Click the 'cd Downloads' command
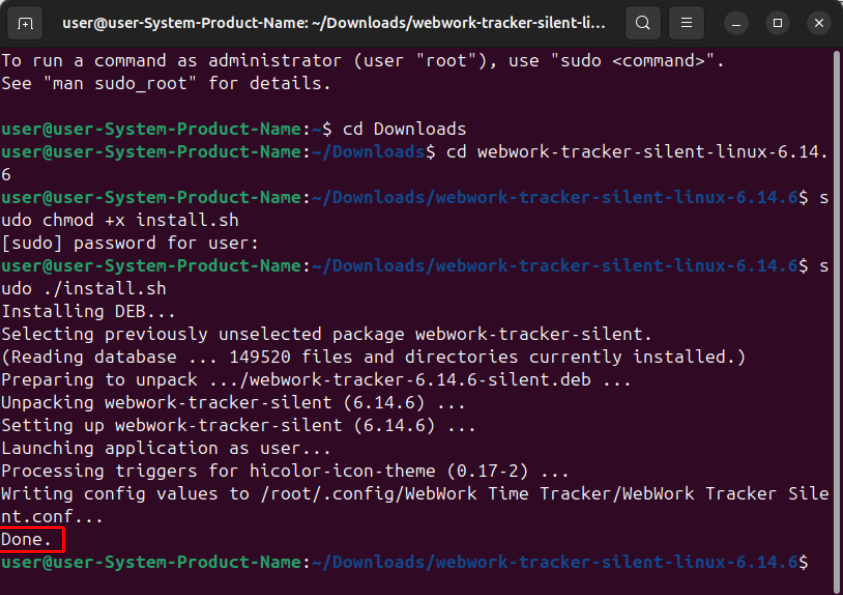 (x=404, y=129)
